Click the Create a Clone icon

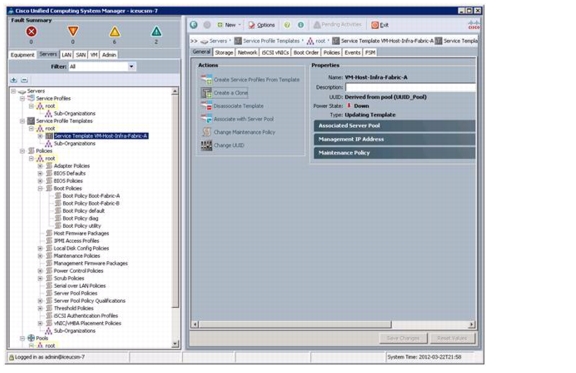(206, 93)
